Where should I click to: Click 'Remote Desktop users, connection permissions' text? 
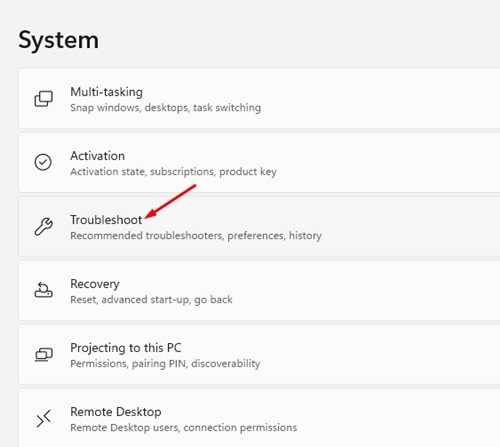click(183, 428)
